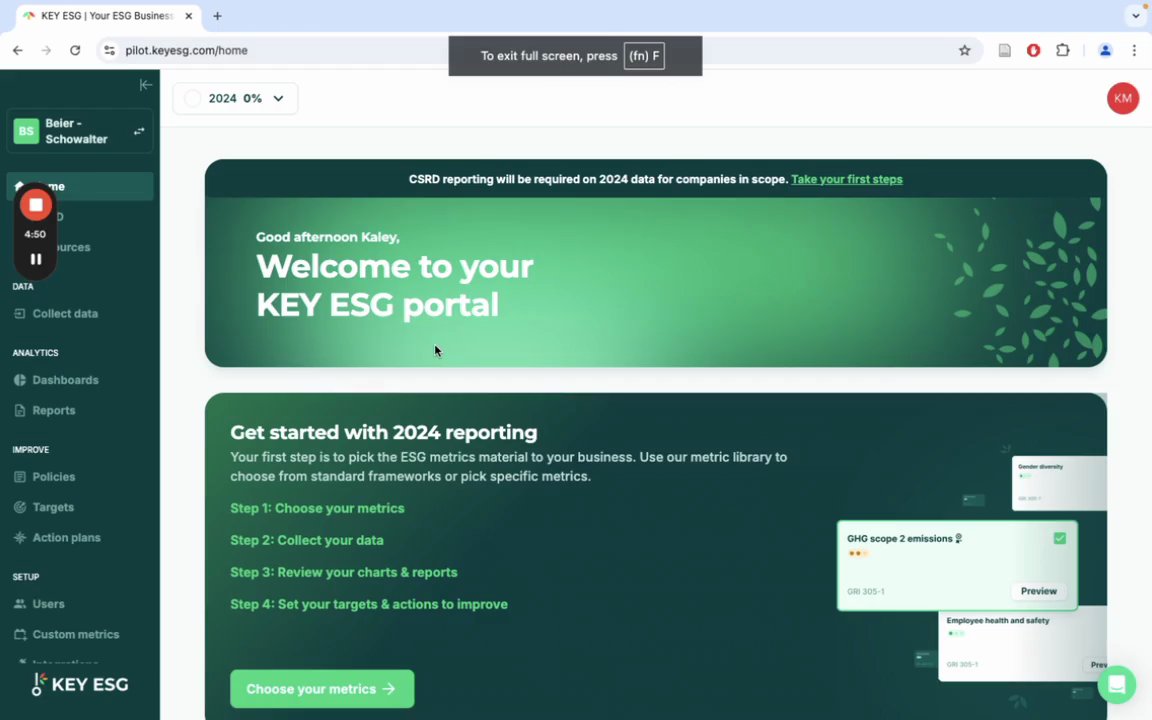Screen dimensions: 1152x720
Task: Select the KEY ESG browser tab
Action: click(108, 15)
